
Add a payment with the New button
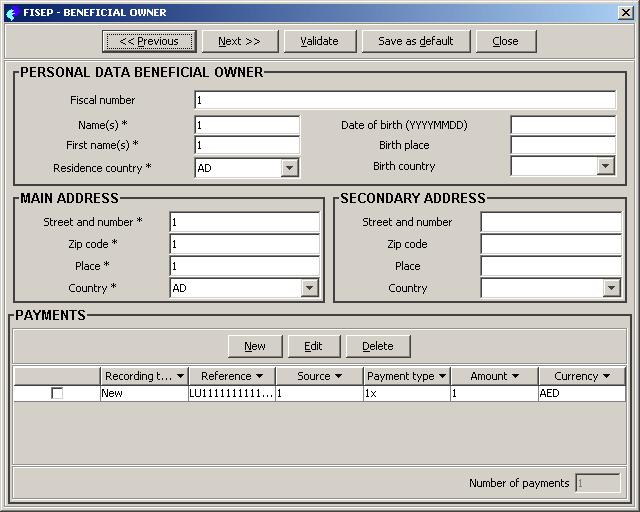(255, 346)
